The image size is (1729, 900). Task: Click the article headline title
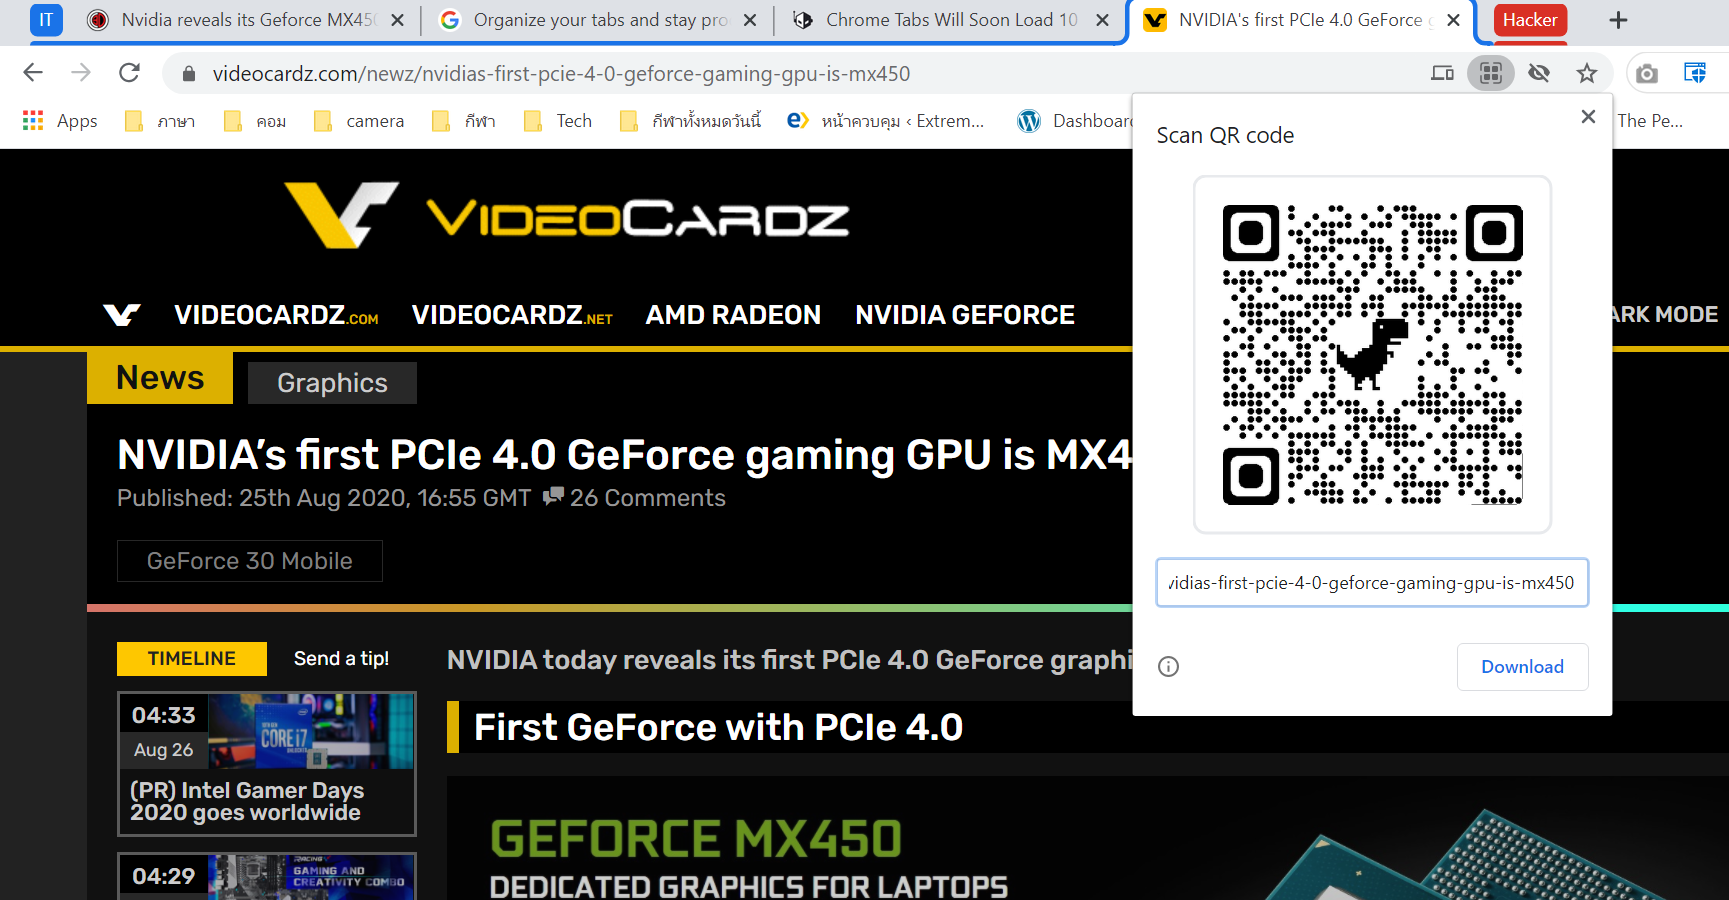625,455
